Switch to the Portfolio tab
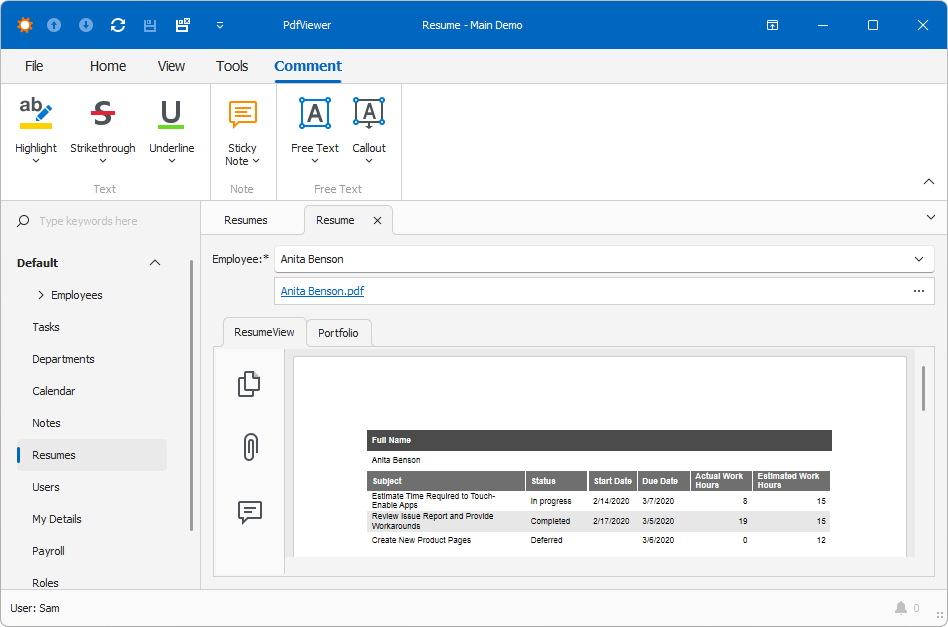Image resolution: width=948 pixels, height=627 pixels. point(338,333)
